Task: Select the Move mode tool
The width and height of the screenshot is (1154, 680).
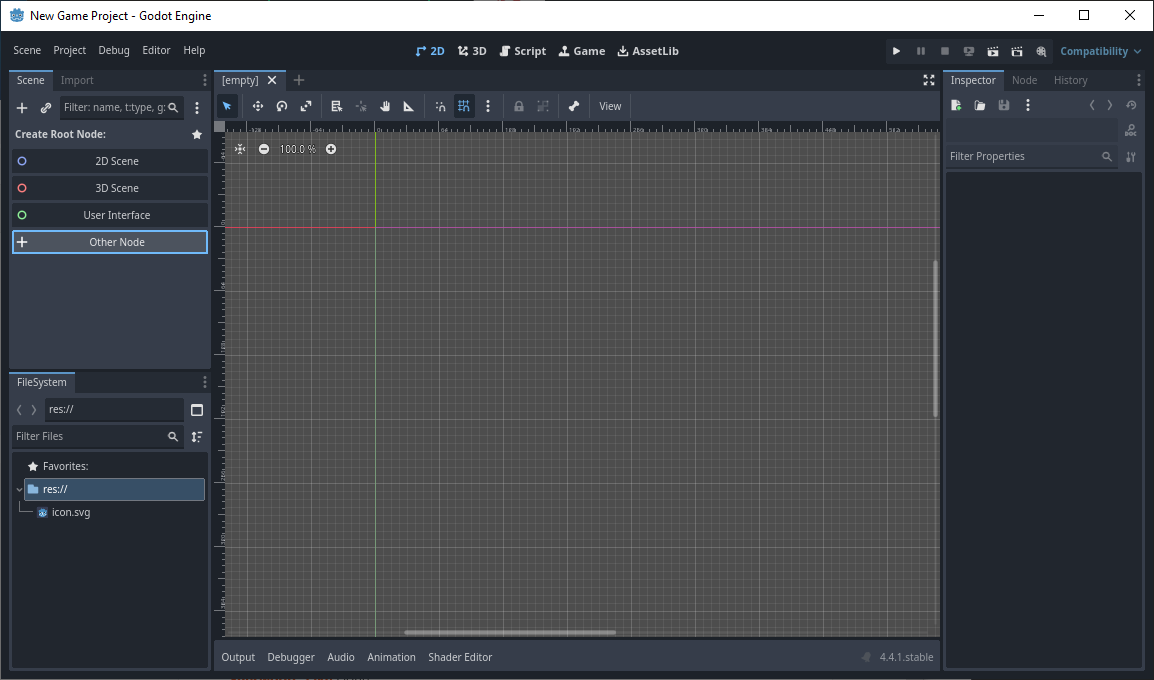Action: coord(257,106)
